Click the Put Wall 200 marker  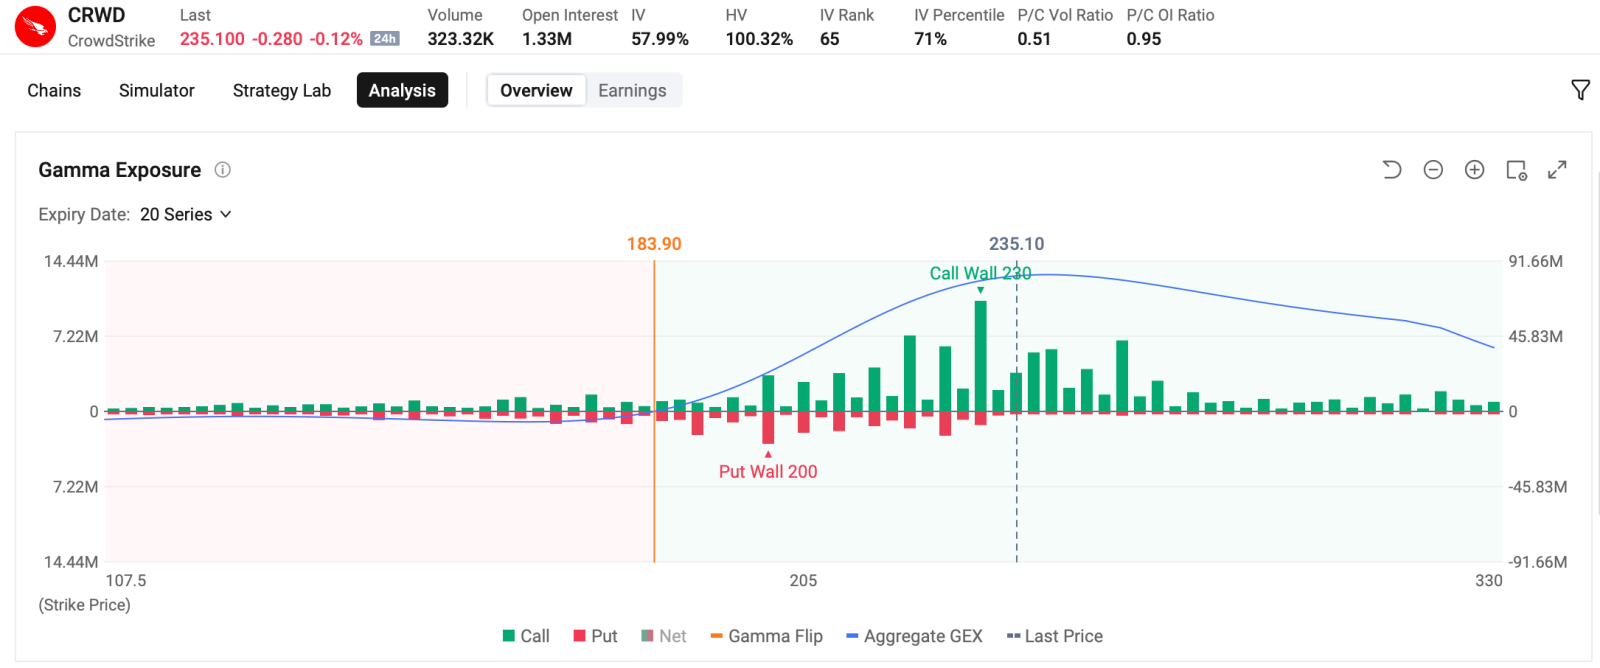(768, 471)
